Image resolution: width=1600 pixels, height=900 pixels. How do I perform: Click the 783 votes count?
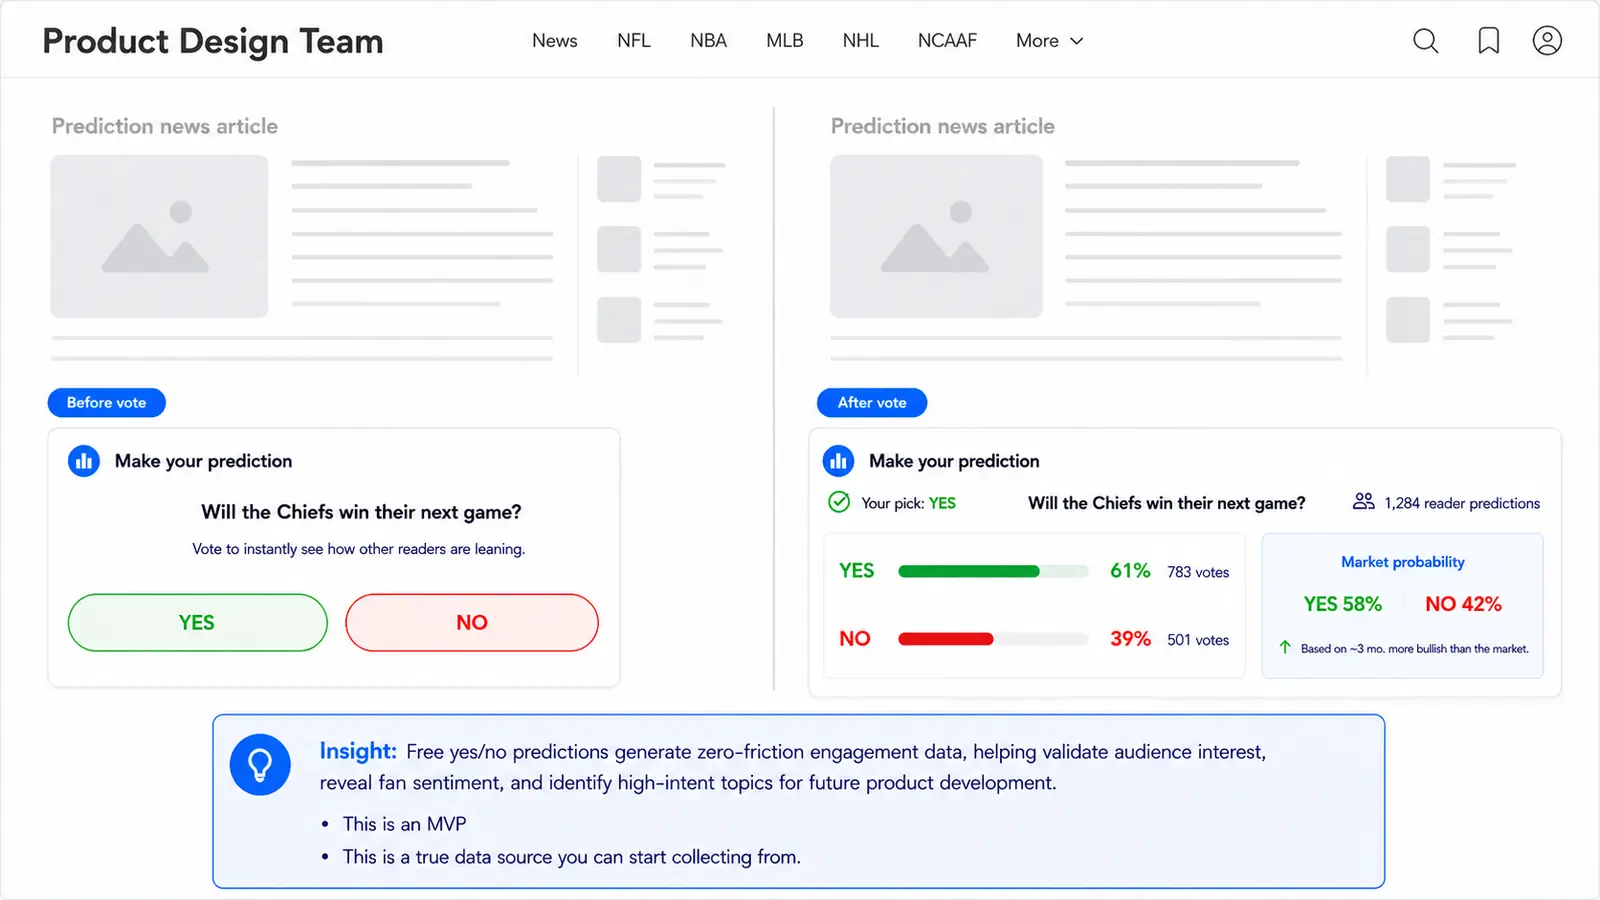(1198, 572)
